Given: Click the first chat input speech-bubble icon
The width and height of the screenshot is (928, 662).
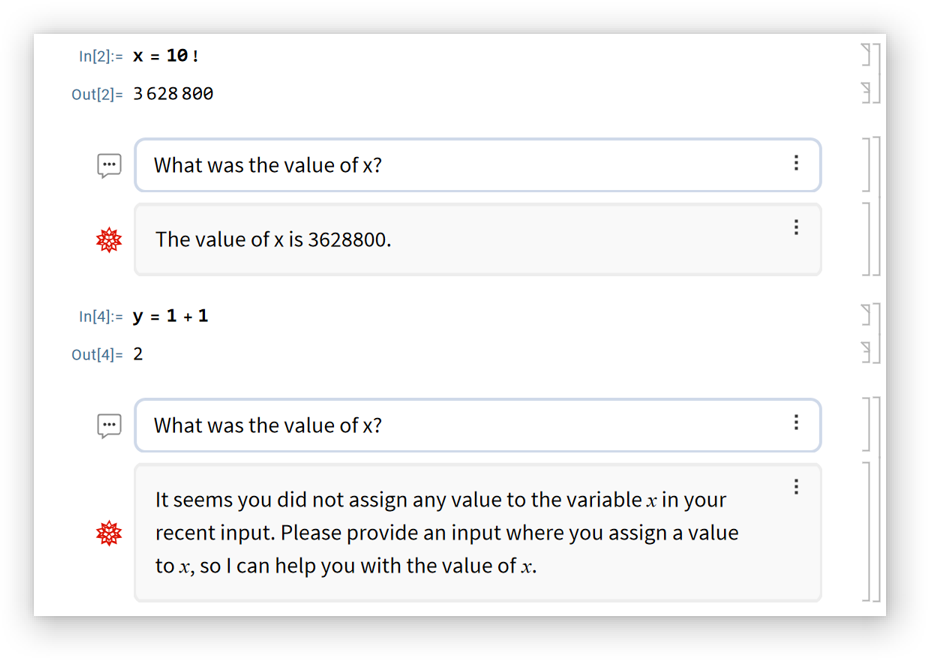Looking at the screenshot, I should [109, 166].
